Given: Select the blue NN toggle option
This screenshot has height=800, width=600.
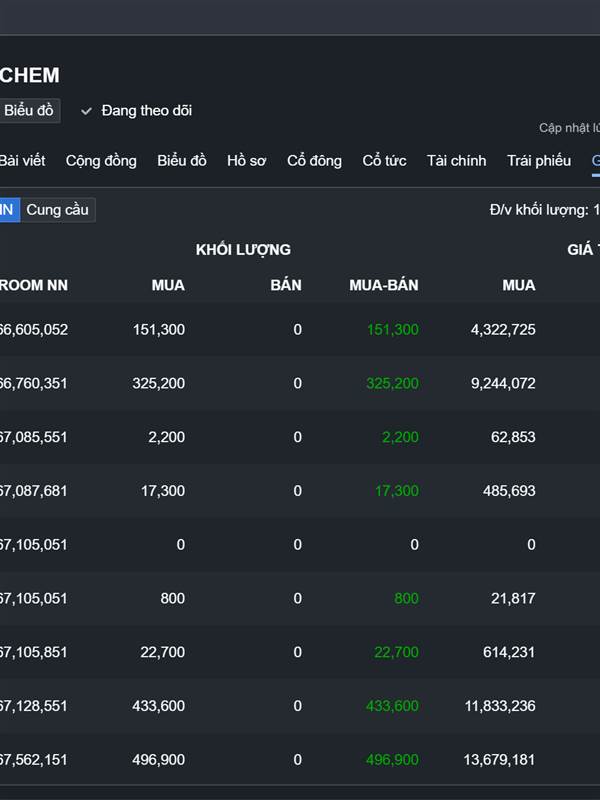Looking at the screenshot, I should pos(8,210).
